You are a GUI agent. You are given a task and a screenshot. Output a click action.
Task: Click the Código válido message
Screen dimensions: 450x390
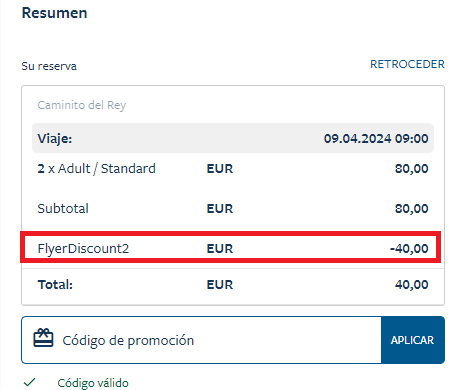click(93, 383)
